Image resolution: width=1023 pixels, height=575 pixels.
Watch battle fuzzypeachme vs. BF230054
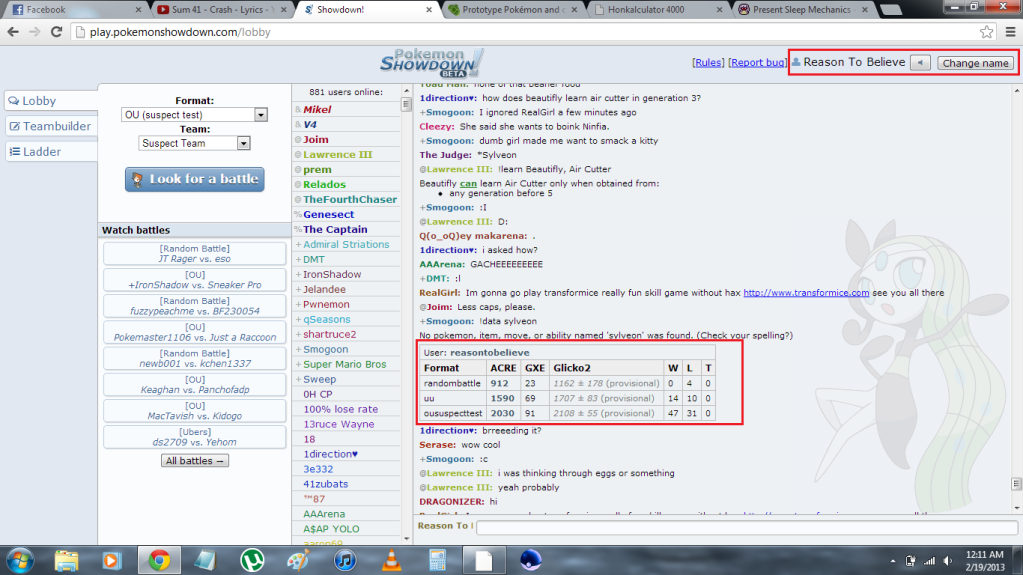pos(194,305)
